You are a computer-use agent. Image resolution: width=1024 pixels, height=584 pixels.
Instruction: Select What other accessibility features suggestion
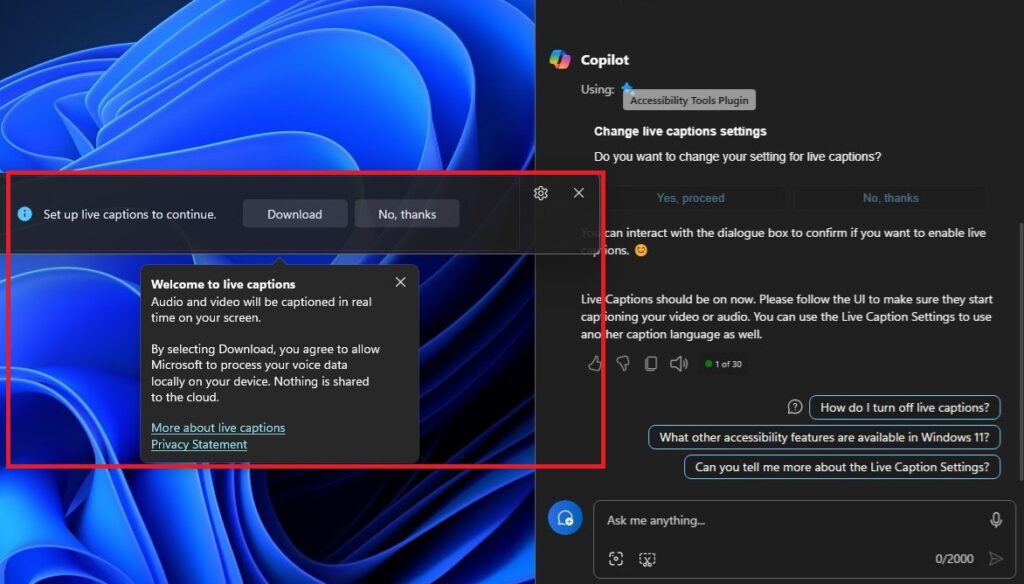click(x=824, y=438)
